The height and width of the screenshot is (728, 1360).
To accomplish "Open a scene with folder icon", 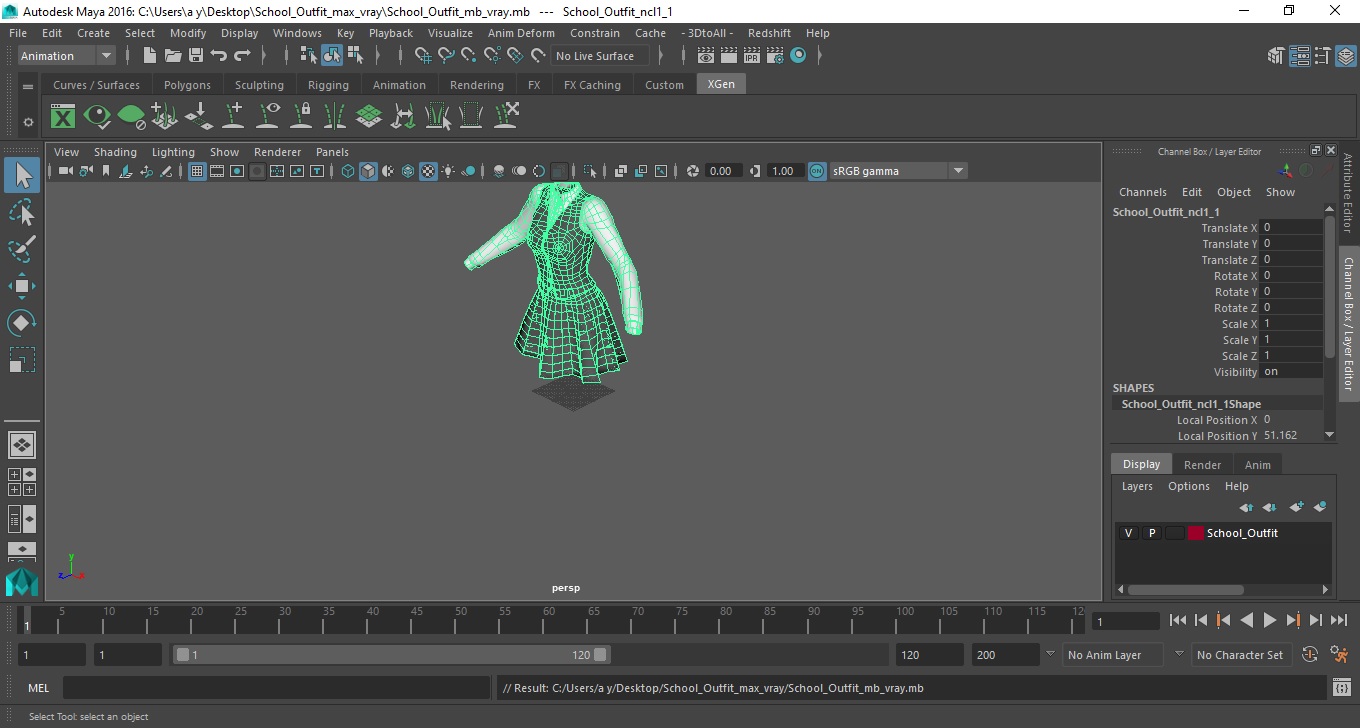I will pos(173,56).
